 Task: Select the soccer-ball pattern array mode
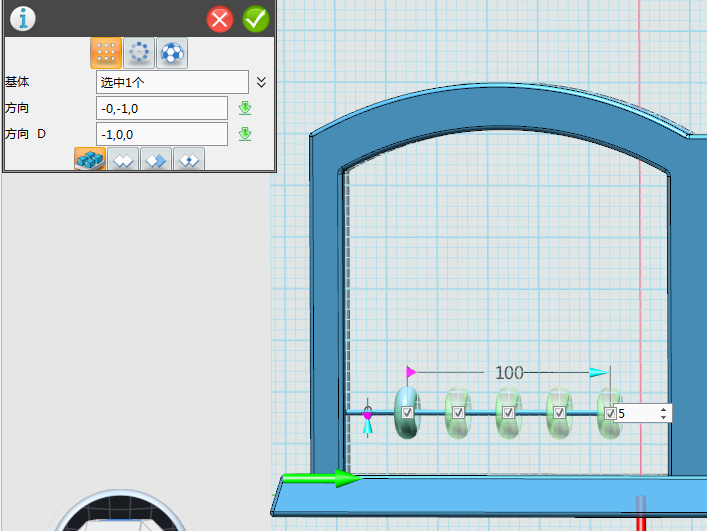click(172, 53)
